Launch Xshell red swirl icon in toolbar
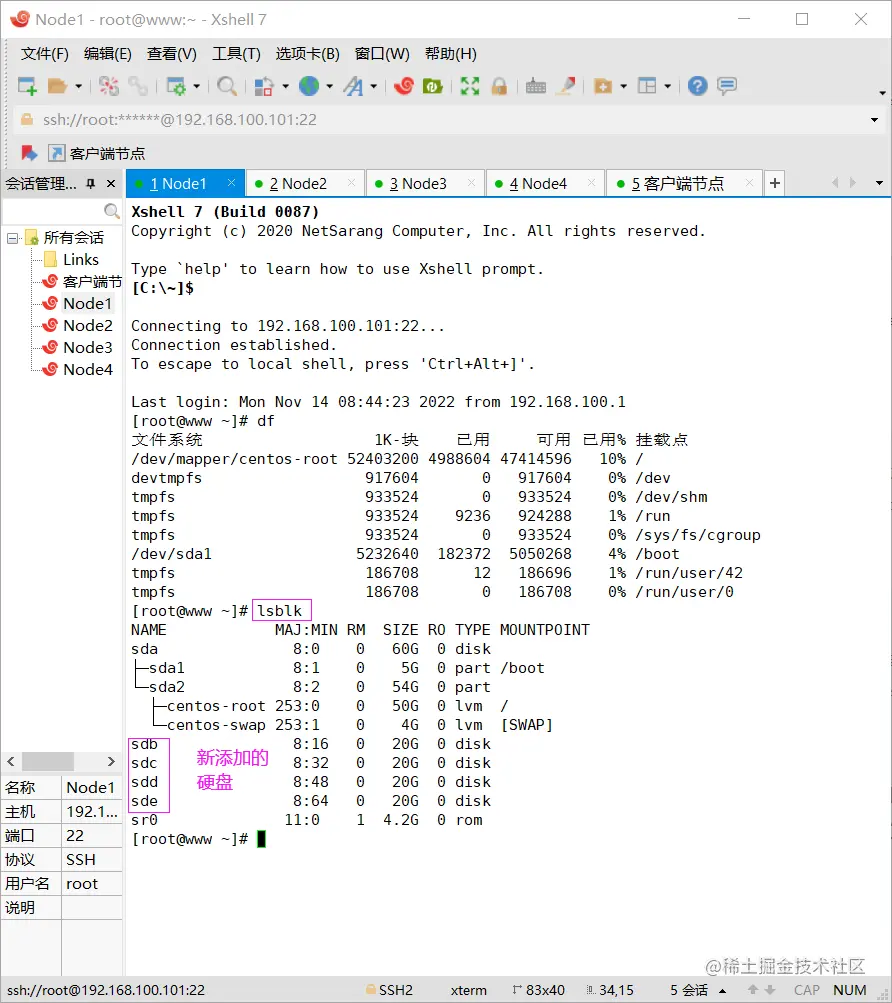This screenshot has width=892, height=1003. click(x=404, y=86)
